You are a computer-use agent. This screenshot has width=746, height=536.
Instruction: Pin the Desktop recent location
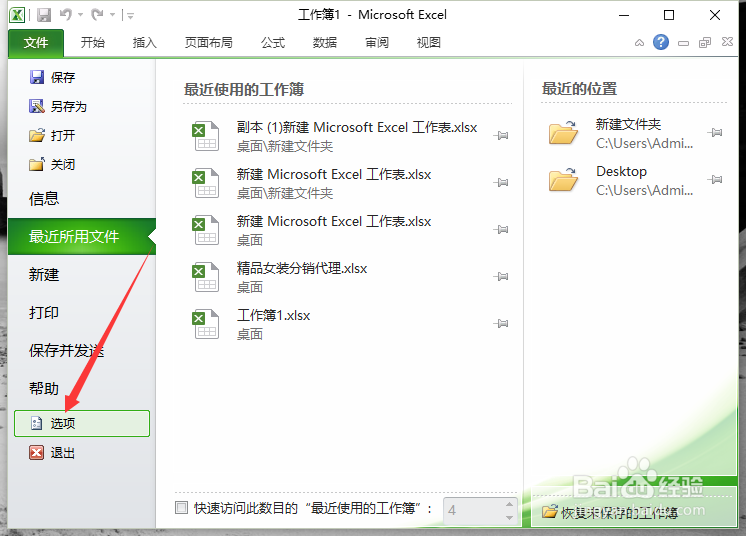coord(715,180)
